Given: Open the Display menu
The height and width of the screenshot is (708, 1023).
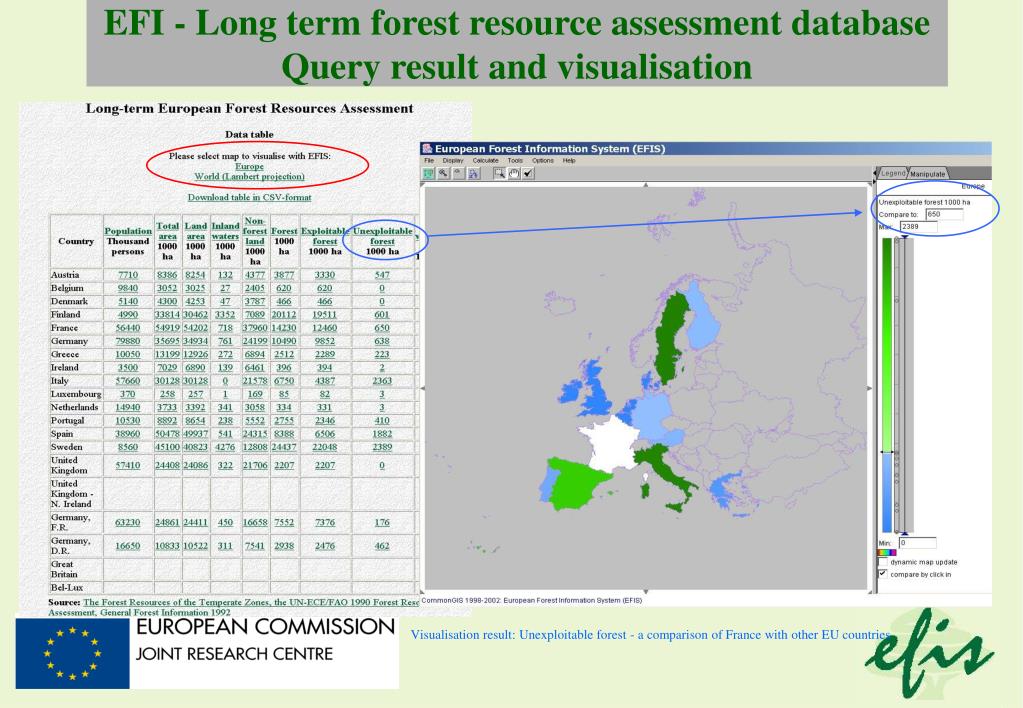Looking at the screenshot, I should [453, 161].
